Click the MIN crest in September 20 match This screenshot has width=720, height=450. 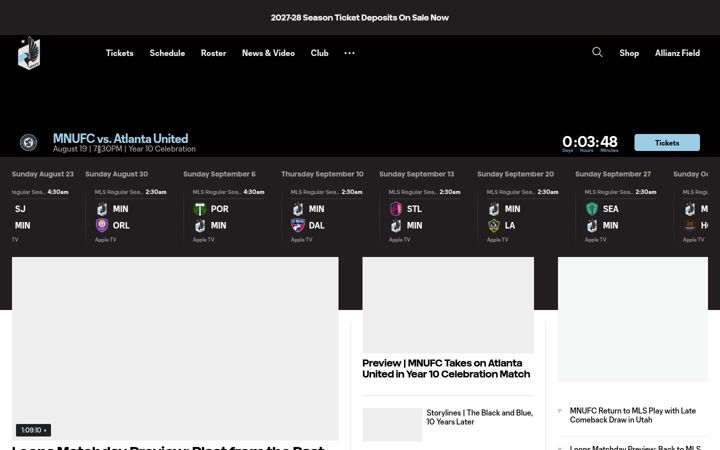click(x=494, y=209)
